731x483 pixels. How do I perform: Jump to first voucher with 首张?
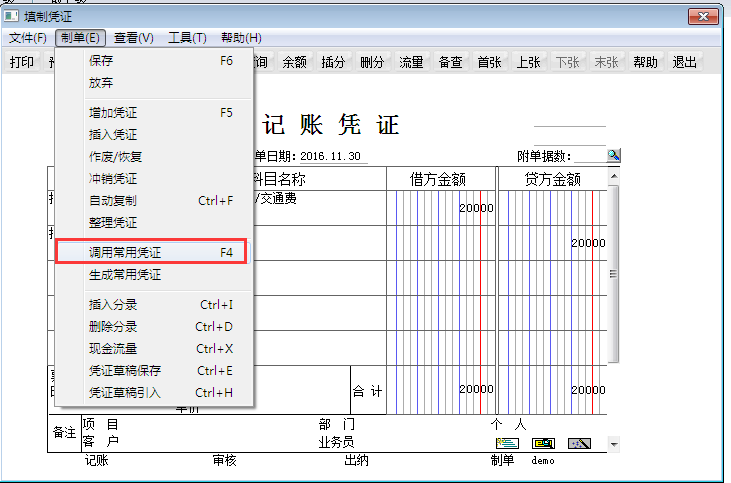[489, 62]
